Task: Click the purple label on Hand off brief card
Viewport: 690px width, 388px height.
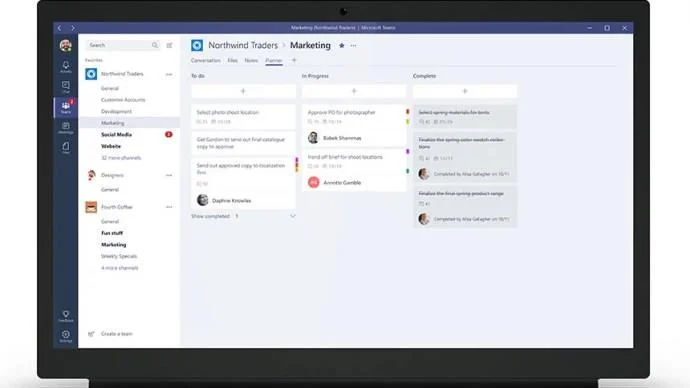Action: pos(407,151)
